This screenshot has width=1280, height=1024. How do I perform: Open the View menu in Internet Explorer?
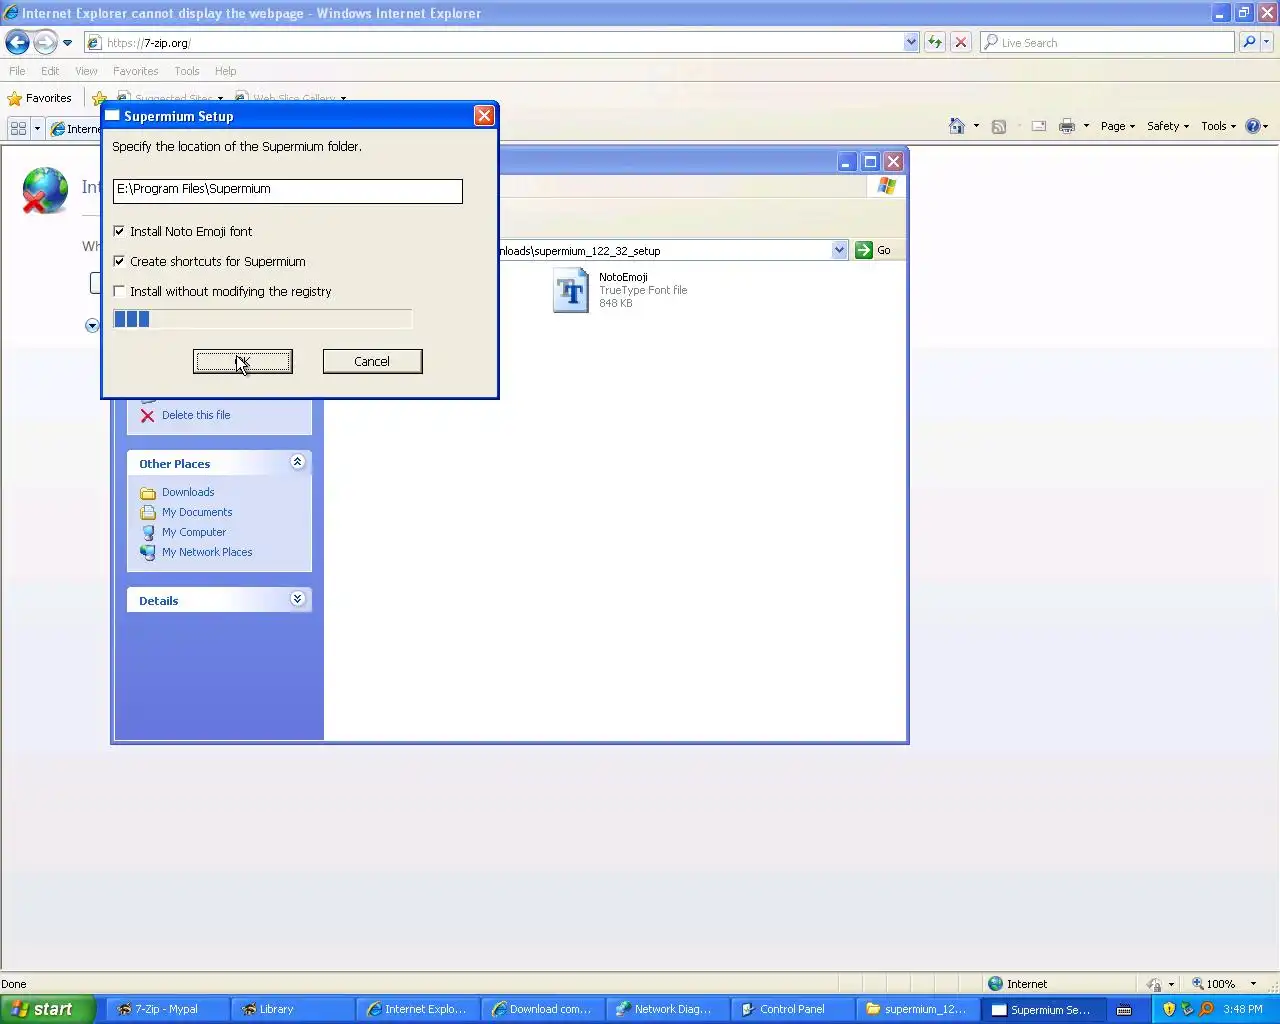coord(86,71)
